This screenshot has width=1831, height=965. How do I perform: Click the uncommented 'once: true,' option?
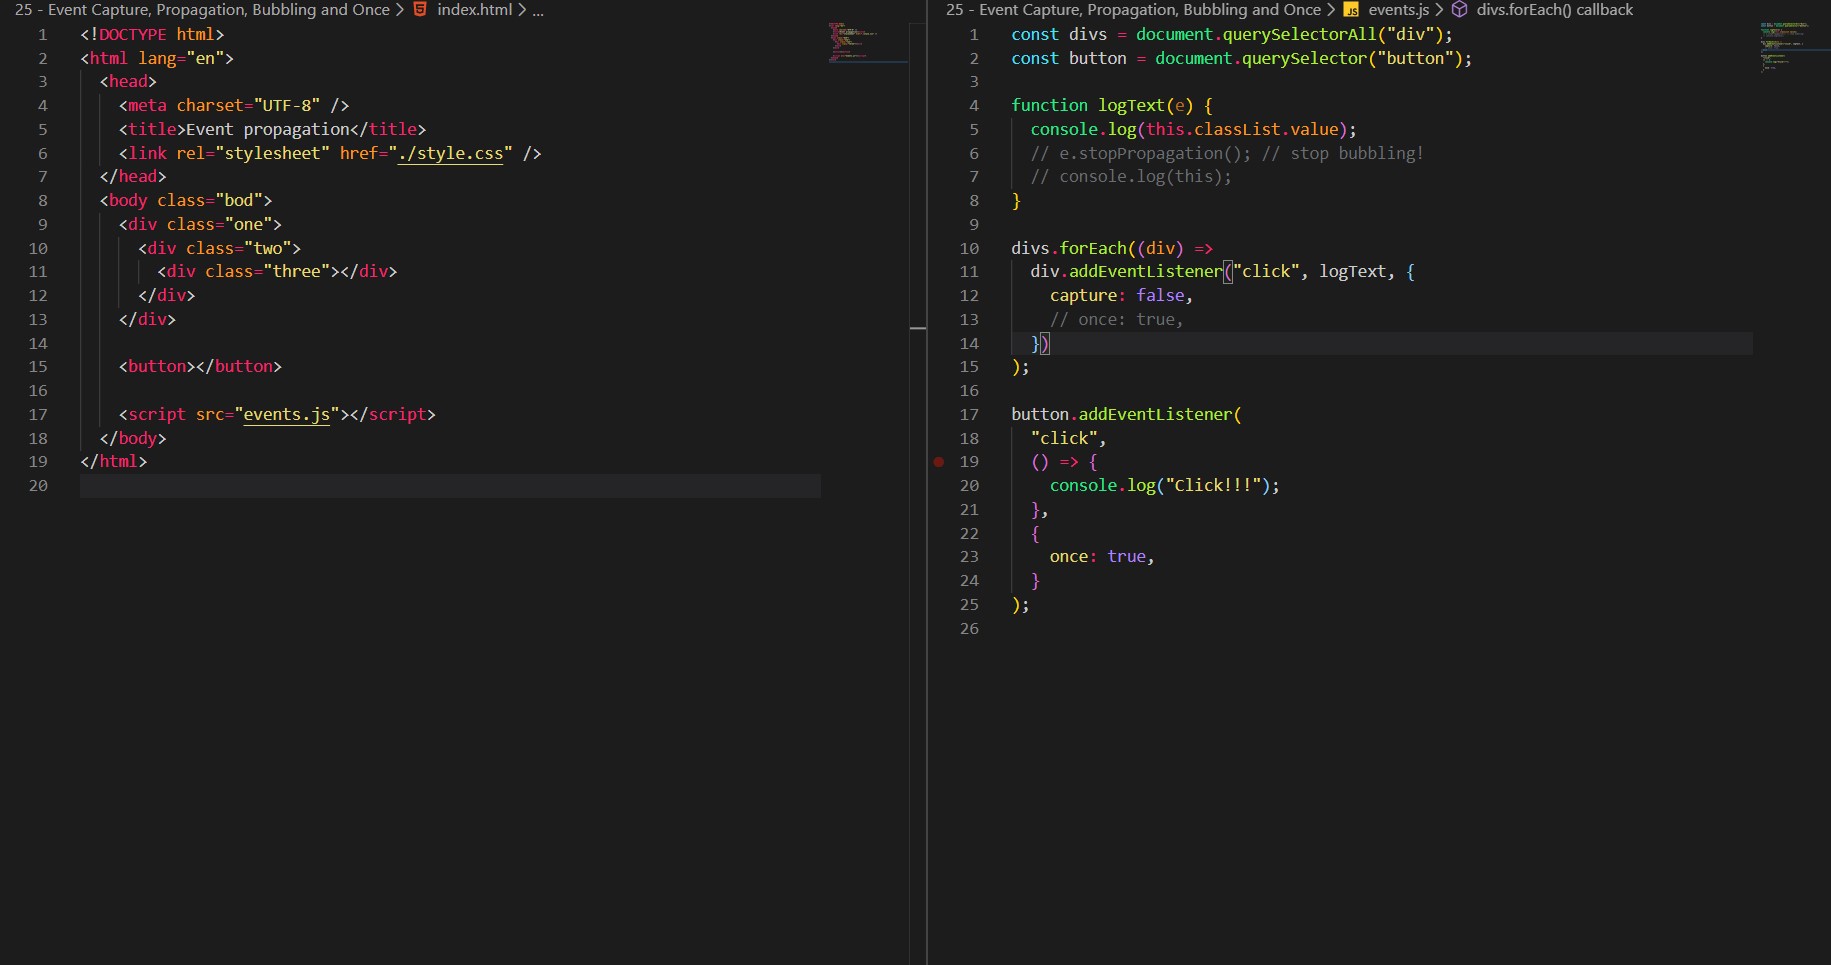coord(1102,556)
